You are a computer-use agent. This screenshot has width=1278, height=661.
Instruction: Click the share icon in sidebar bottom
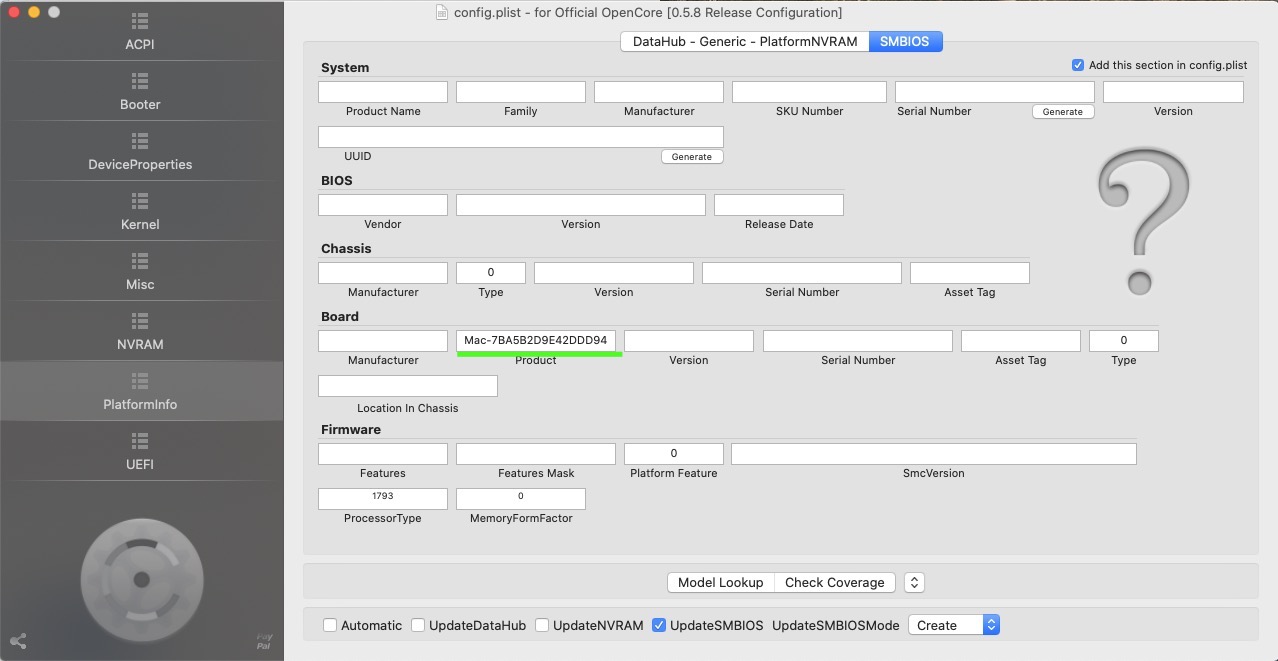tap(17, 641)
